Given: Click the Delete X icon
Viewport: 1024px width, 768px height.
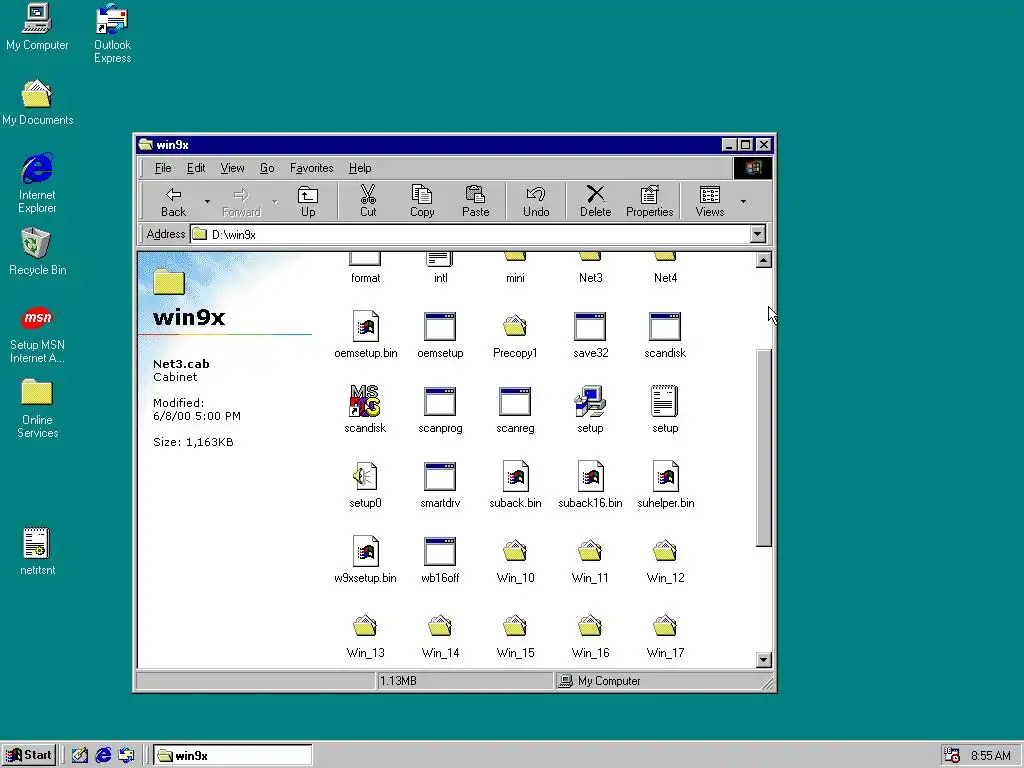Looking at the screenshot, I should (x=596, y=194).
